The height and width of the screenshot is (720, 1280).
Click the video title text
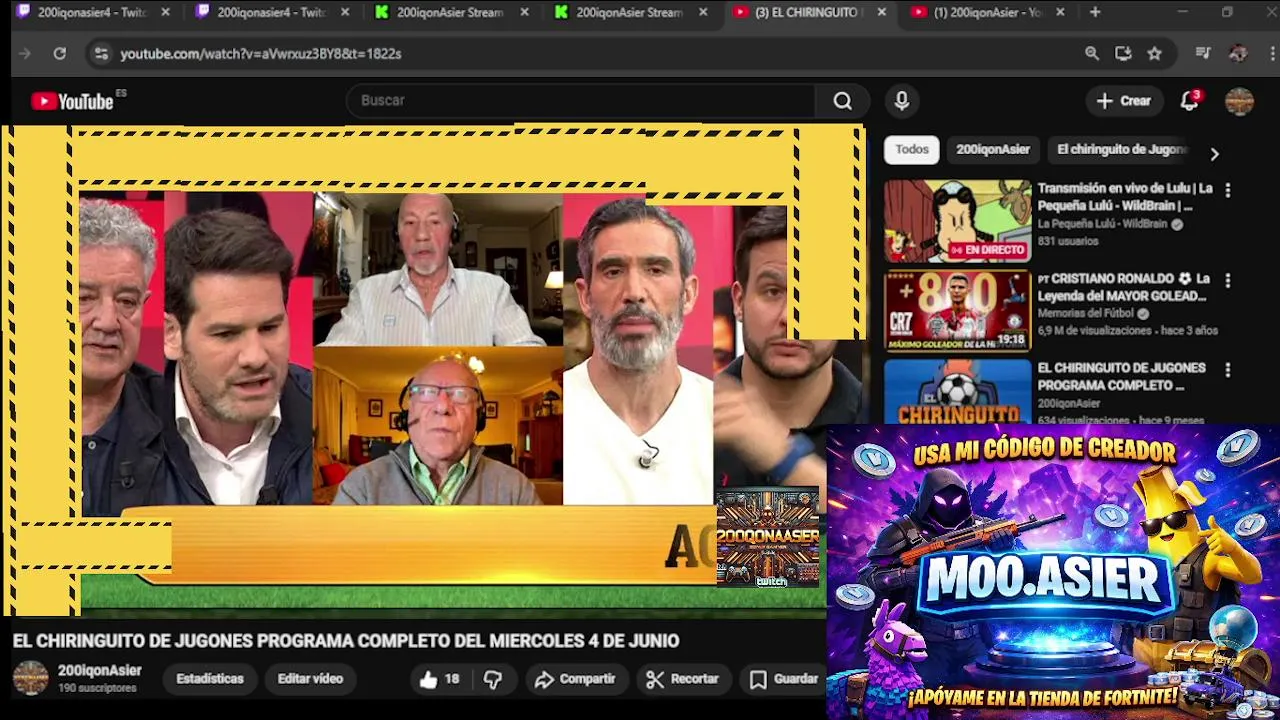click(346, 641)
